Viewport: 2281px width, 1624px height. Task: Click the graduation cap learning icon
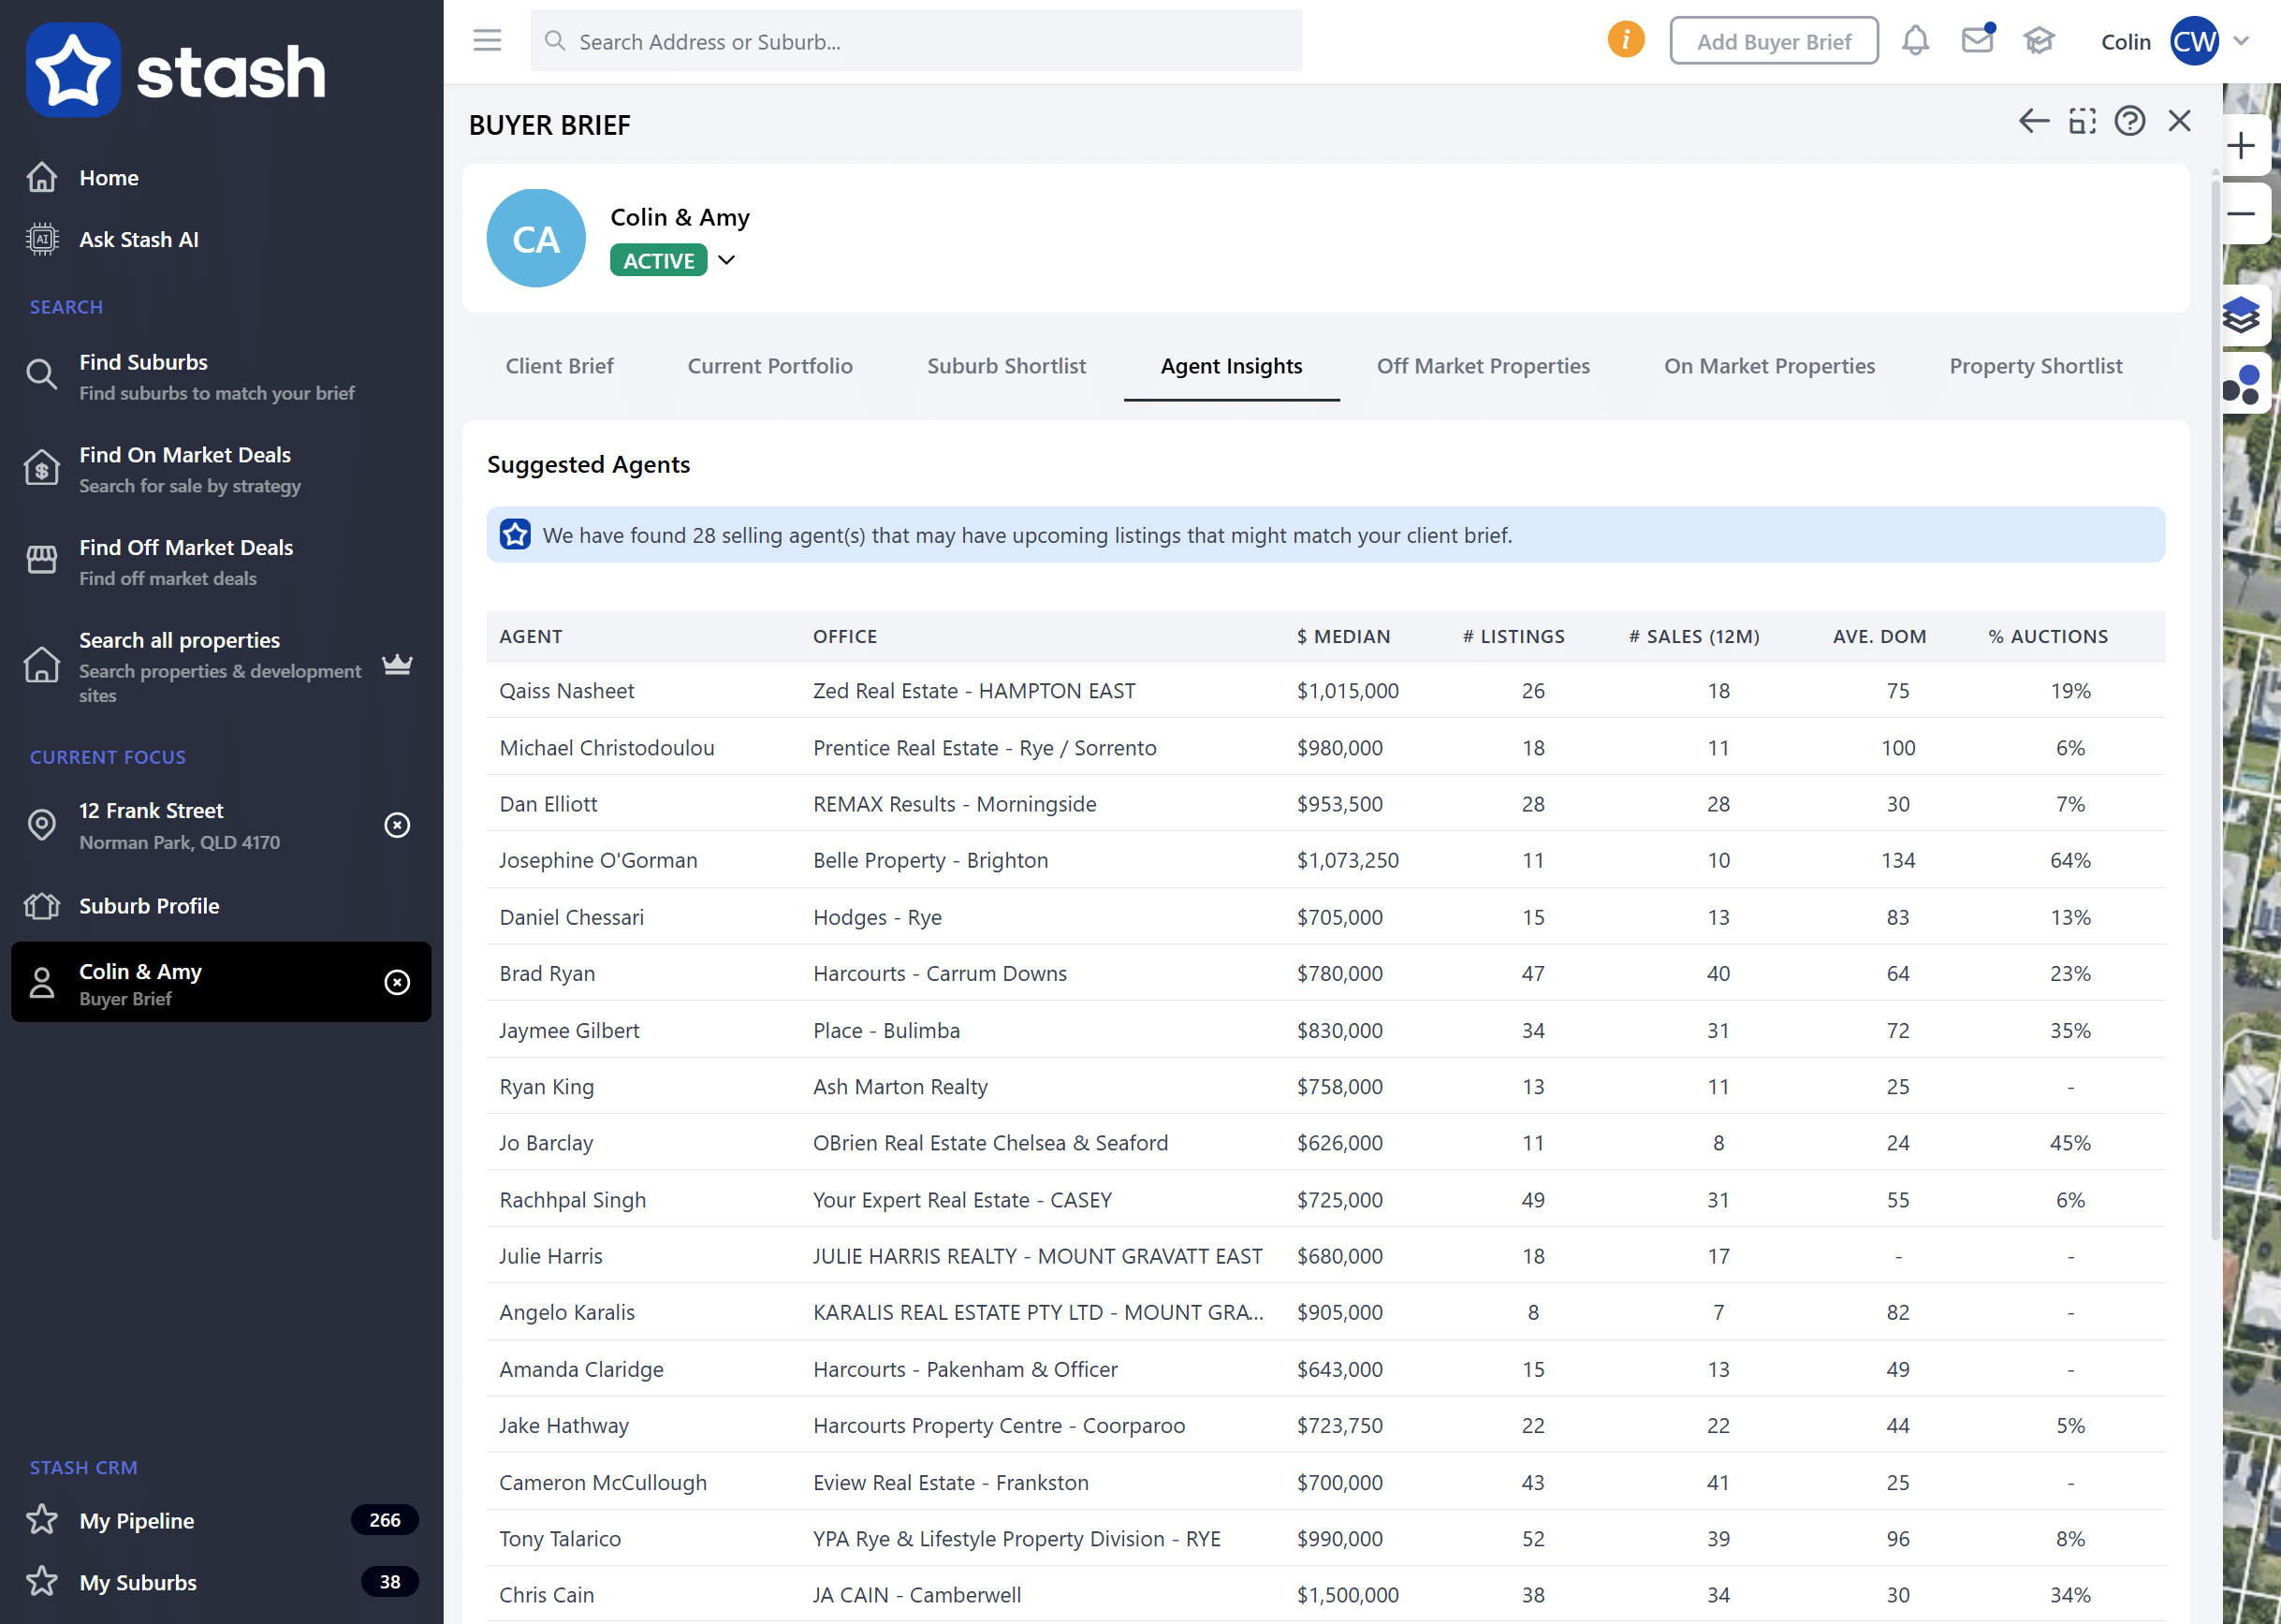[2038, 41]
